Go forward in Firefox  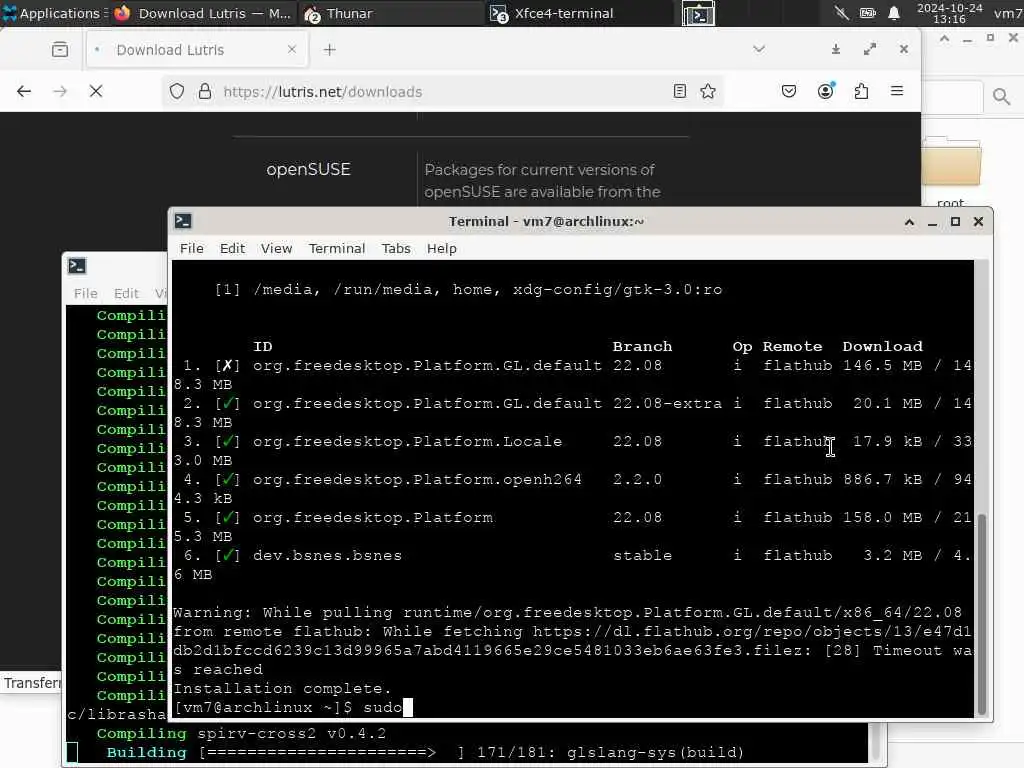point(60,91)
